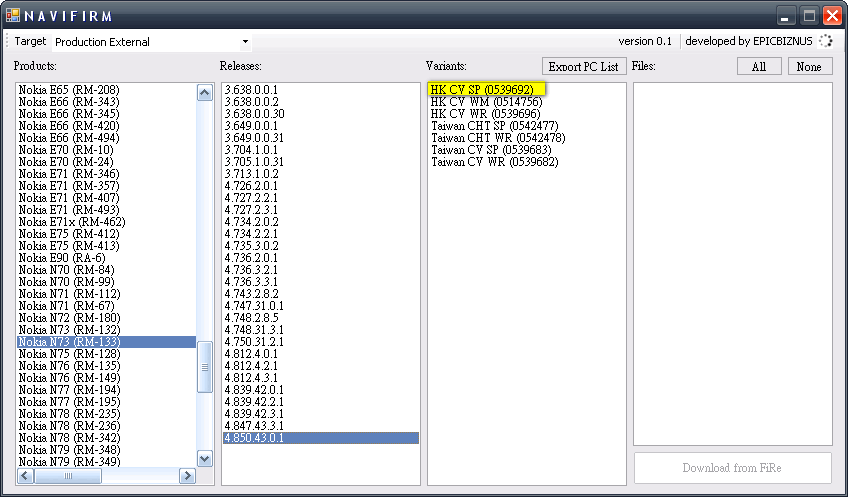Select Nokia N77 (RM-194)
This screenshot has height=497, width=848.
[x=69, y=390]
